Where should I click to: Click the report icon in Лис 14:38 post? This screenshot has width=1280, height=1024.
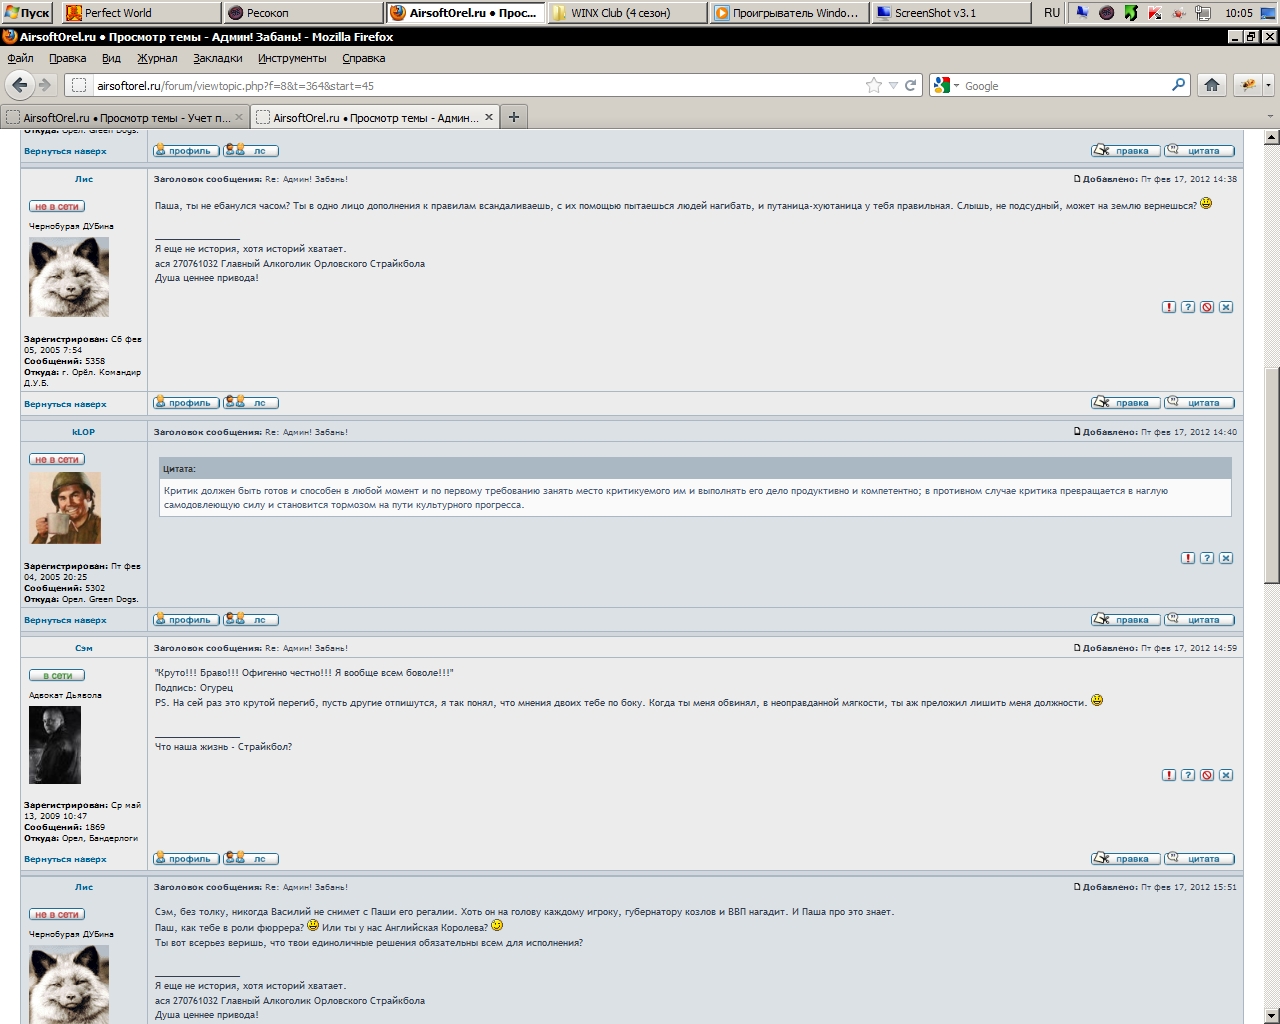pyautogui.click(x=1168, y=307)
